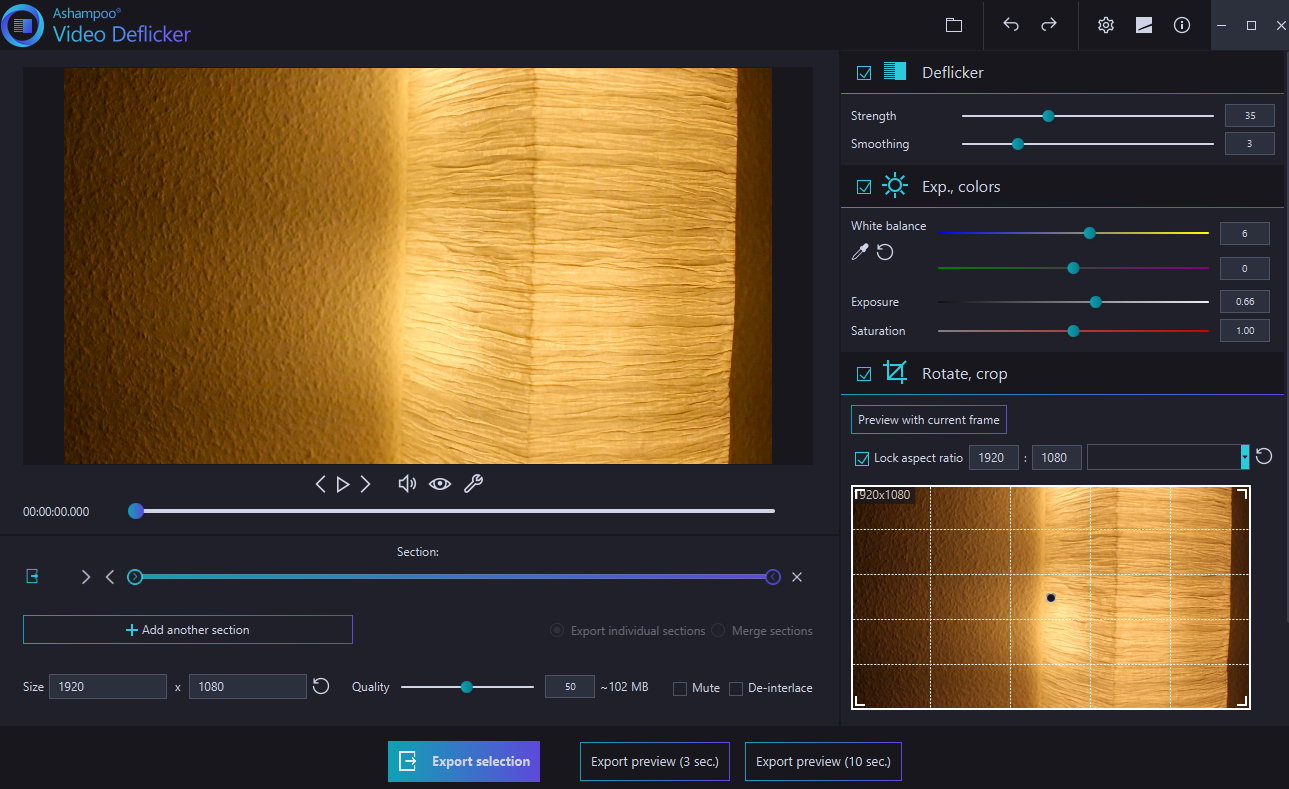Reset white balance with circular arrow
Viewport: 1289px width, 789px height.
885,252
